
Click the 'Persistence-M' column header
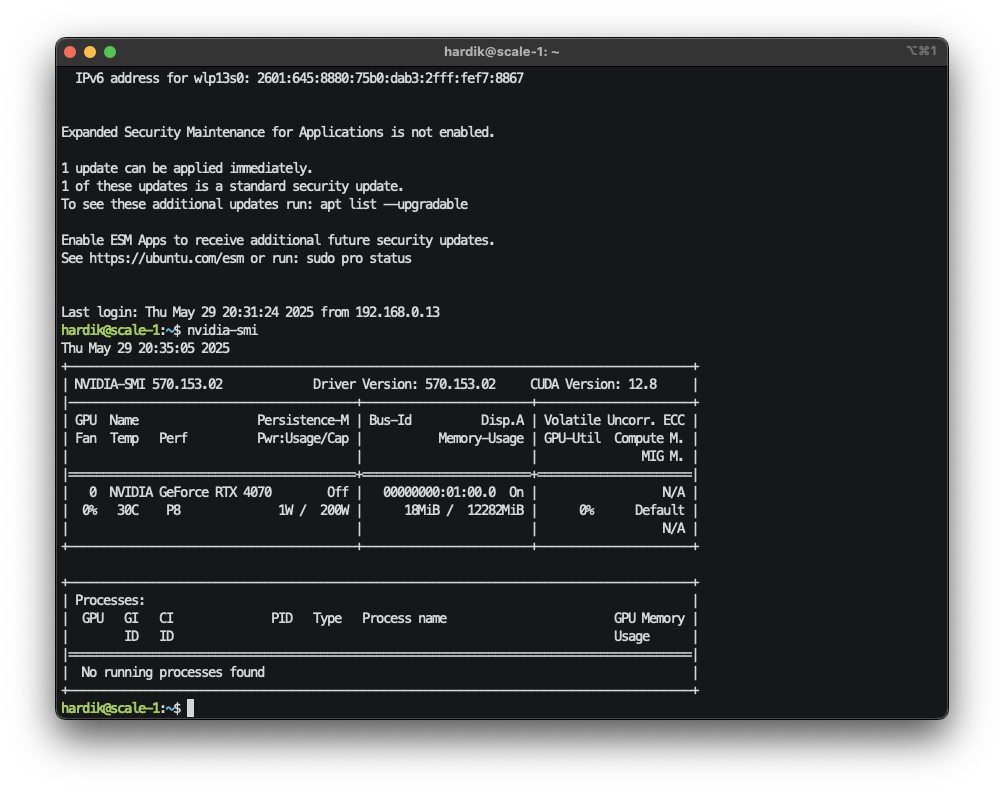303,420
